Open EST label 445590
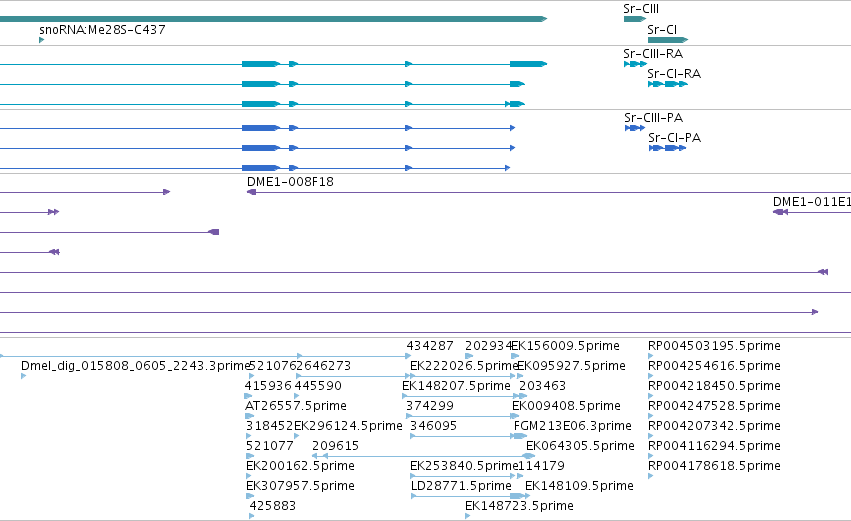Image resolution: width=851 pixels, height=521 pixels. point(318,386)
